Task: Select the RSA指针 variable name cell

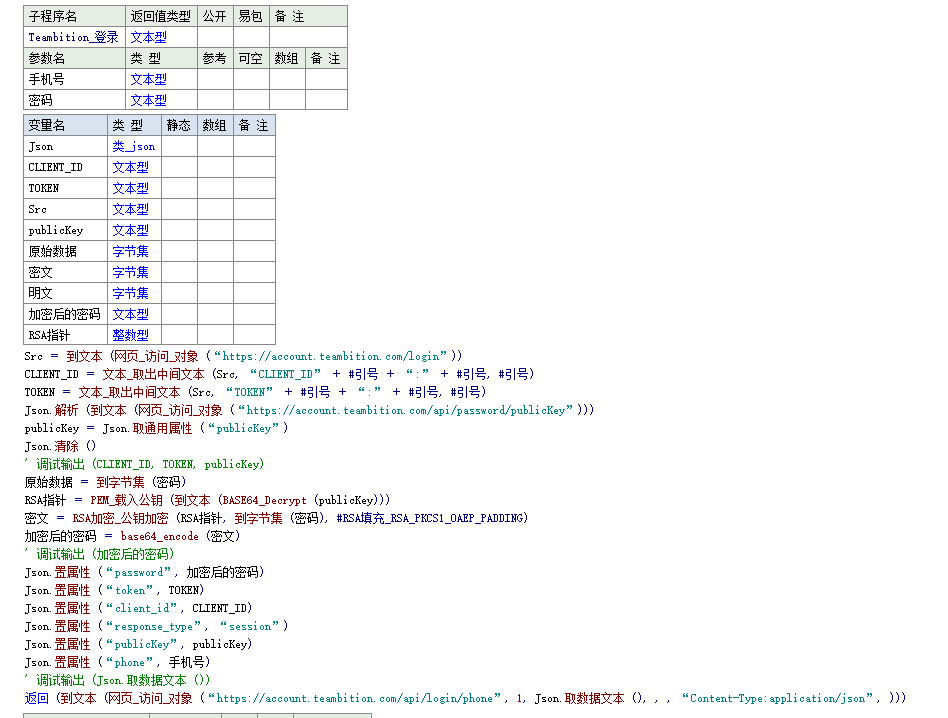Action: (x=65, y=335)
